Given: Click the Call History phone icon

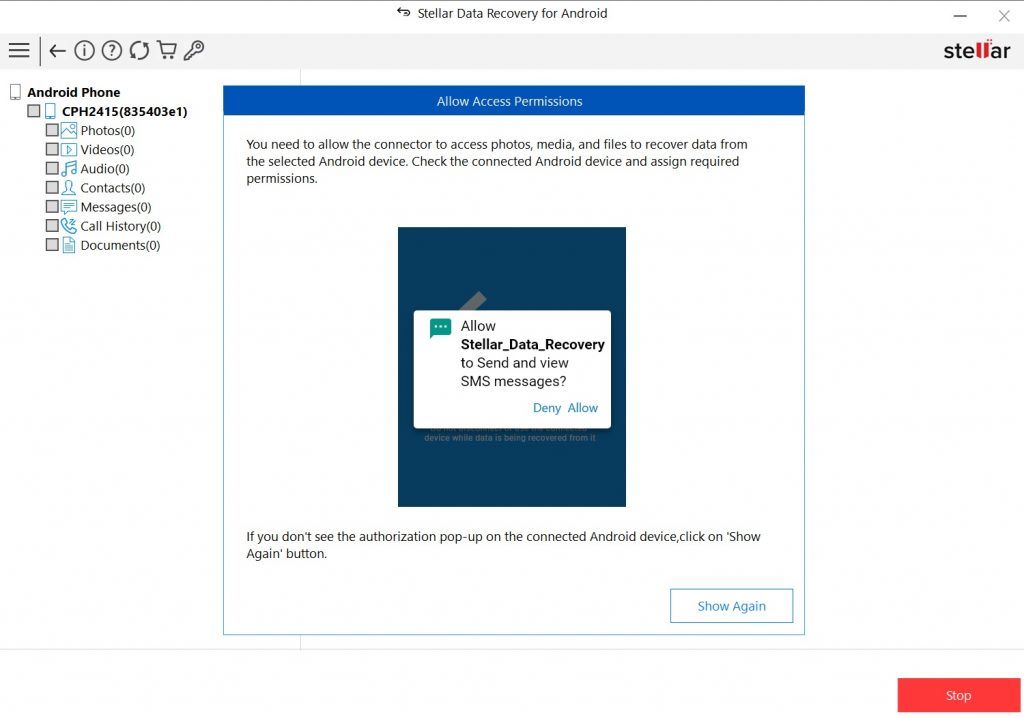Looking at the screenshot, I should tap(69, 226).
